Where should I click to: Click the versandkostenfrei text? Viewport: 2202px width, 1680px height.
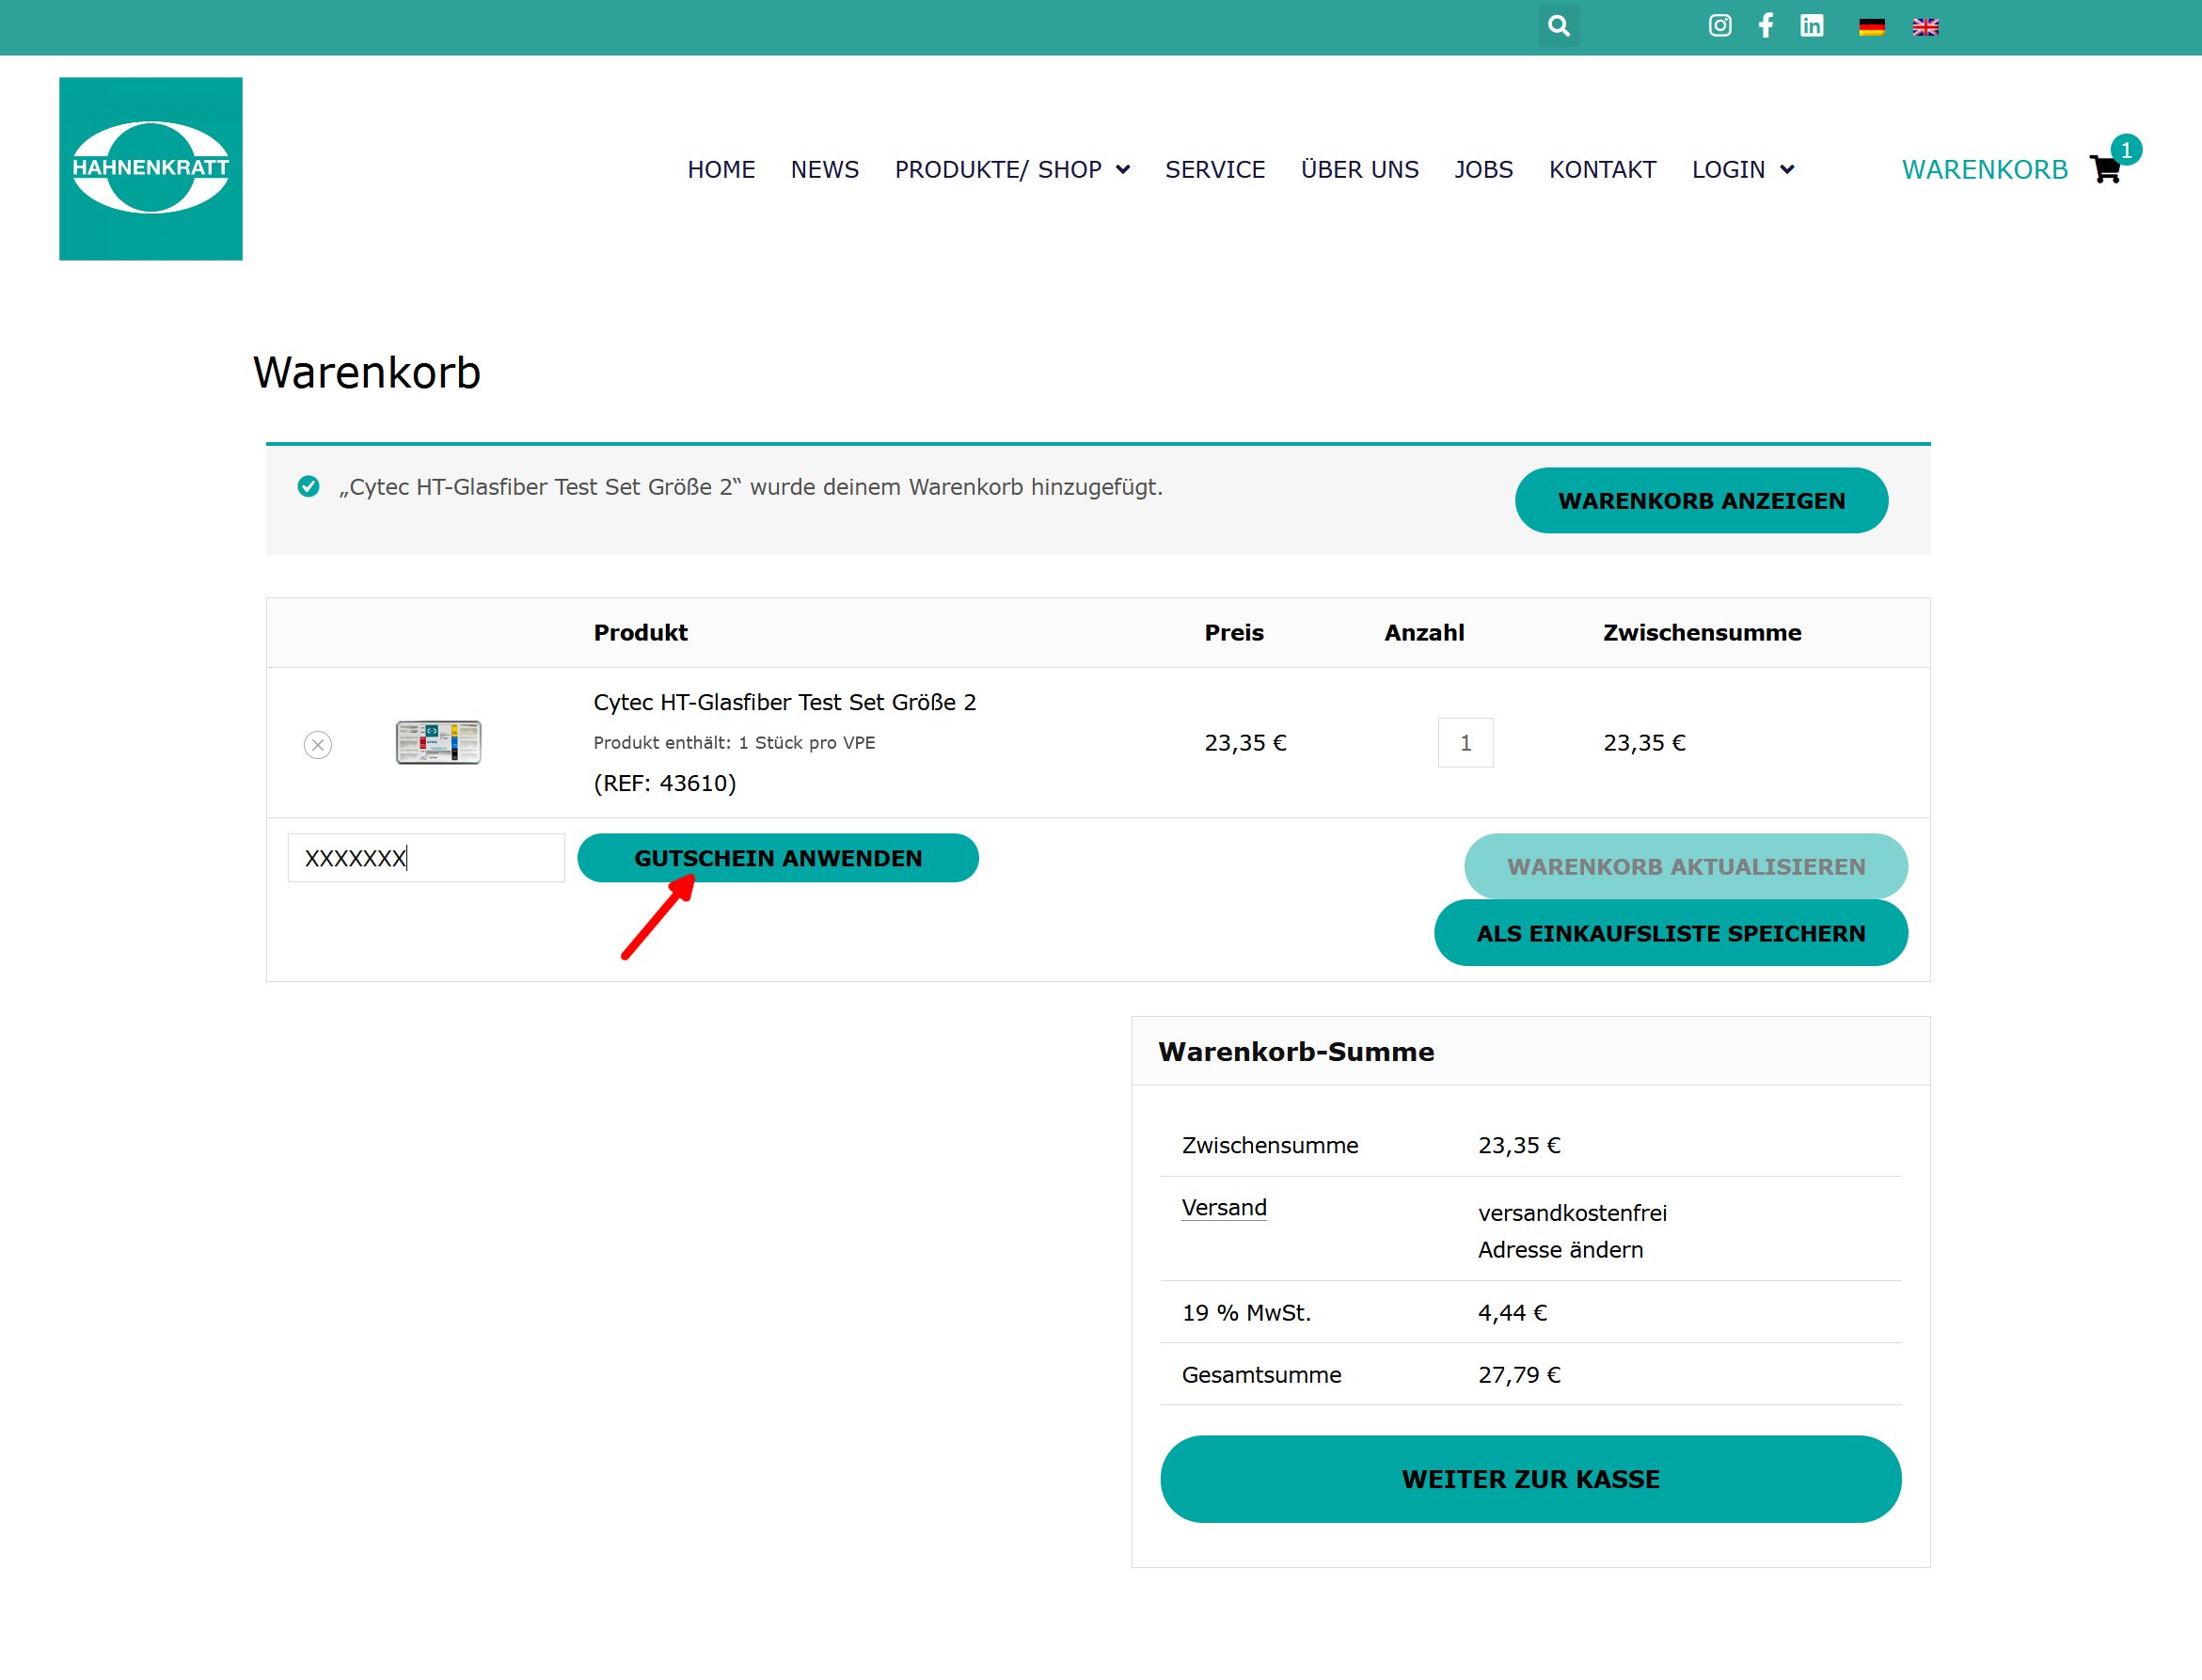(1572, 1213)
